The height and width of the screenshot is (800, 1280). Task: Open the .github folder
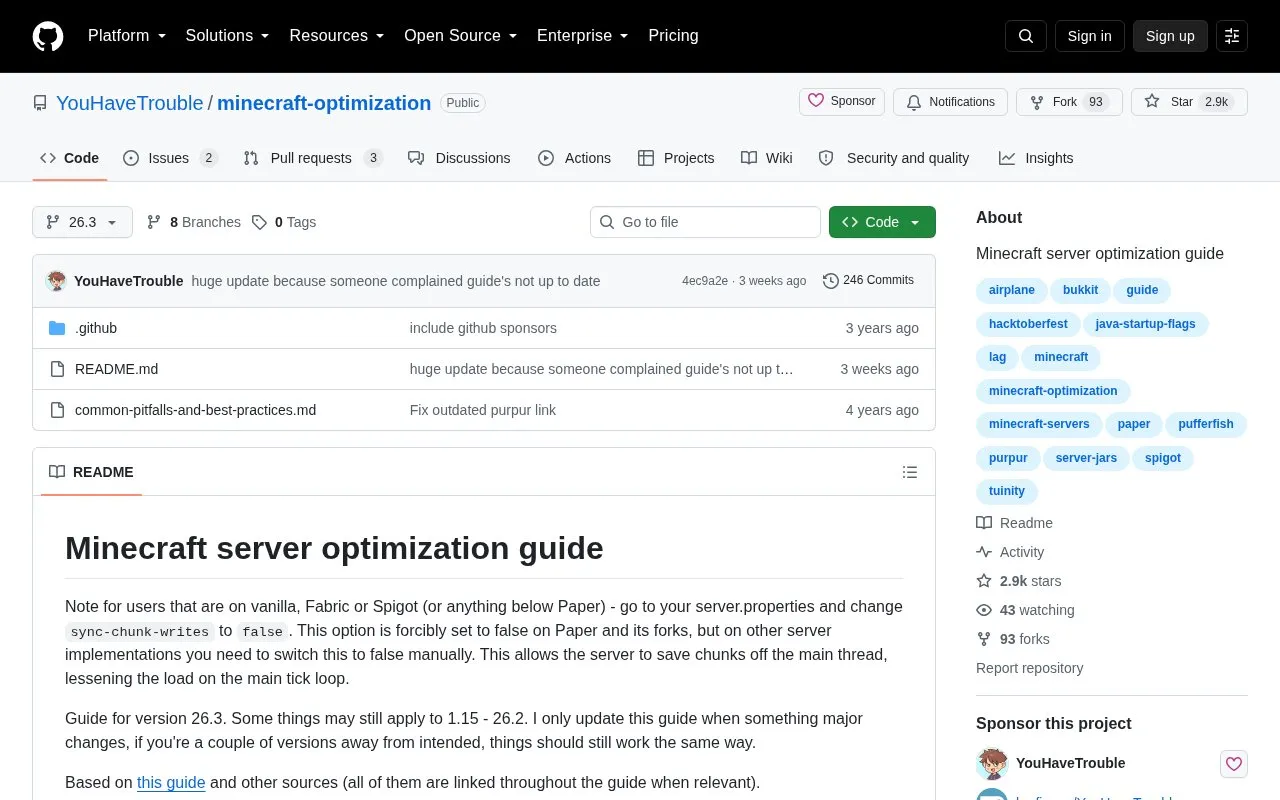[96, 328]
